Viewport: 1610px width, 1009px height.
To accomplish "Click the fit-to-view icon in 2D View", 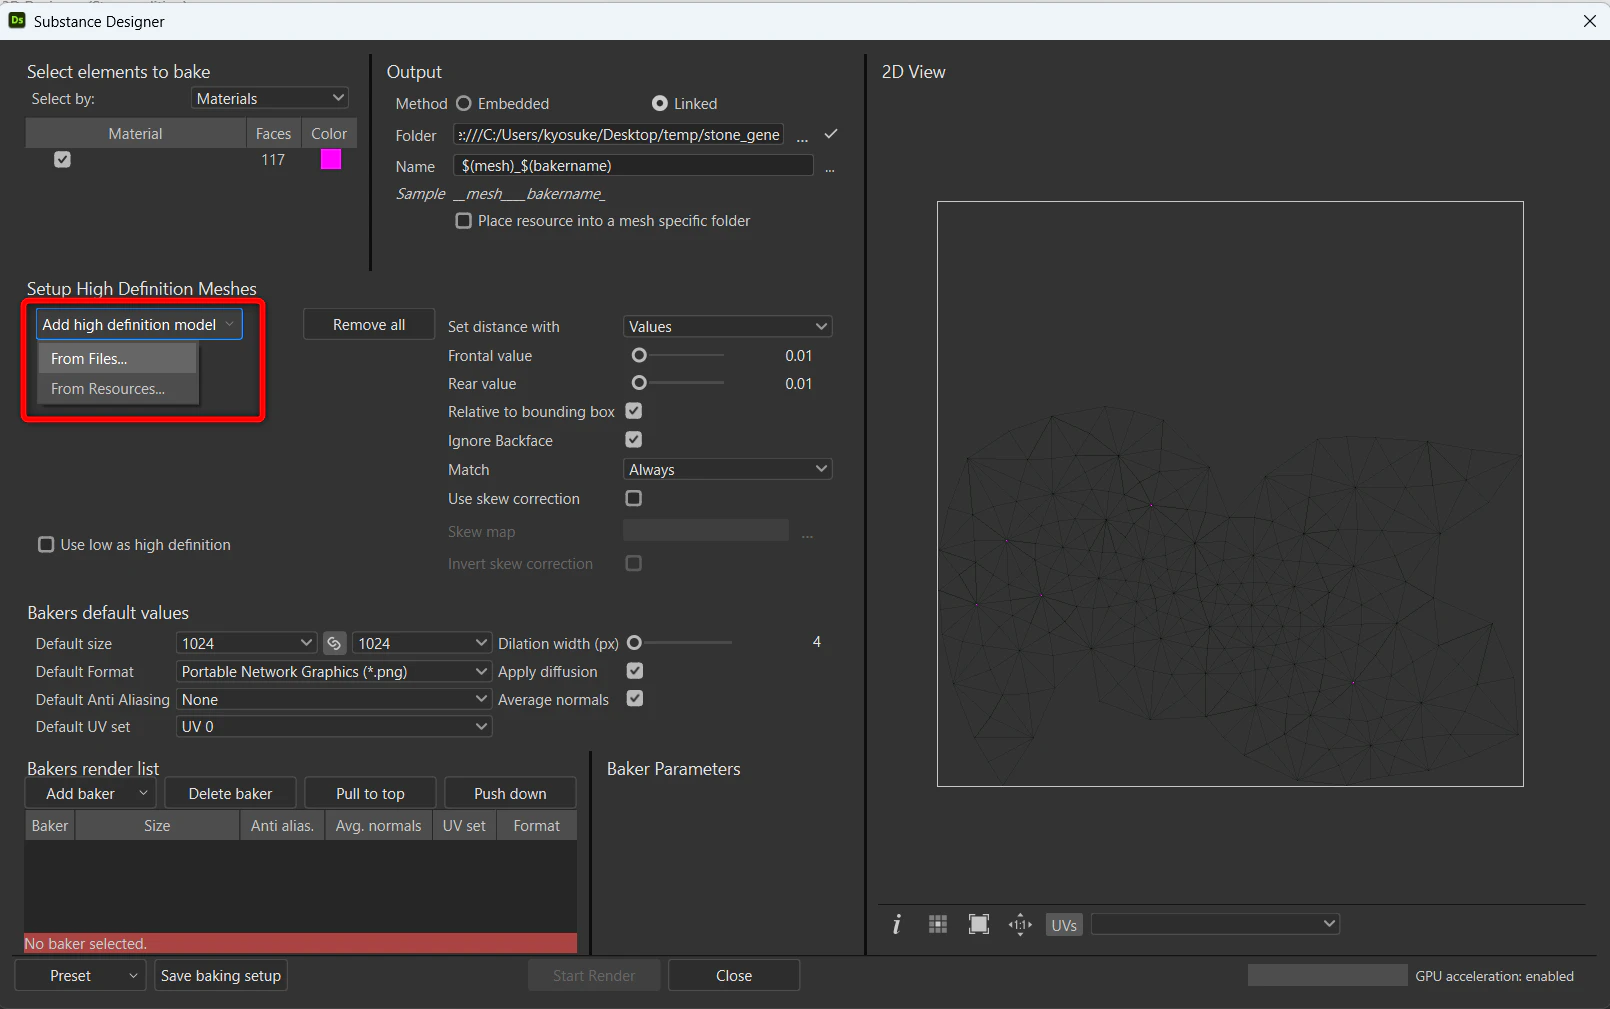I will (x=979, y=925).
